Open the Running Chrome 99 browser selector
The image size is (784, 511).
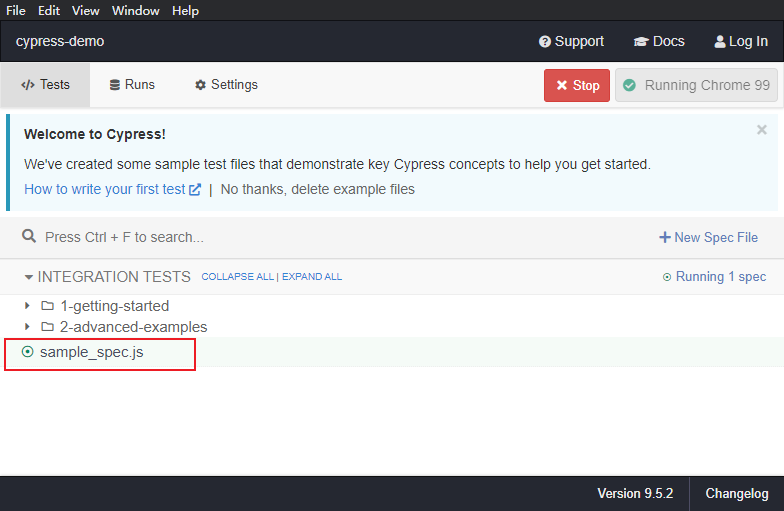696,86
